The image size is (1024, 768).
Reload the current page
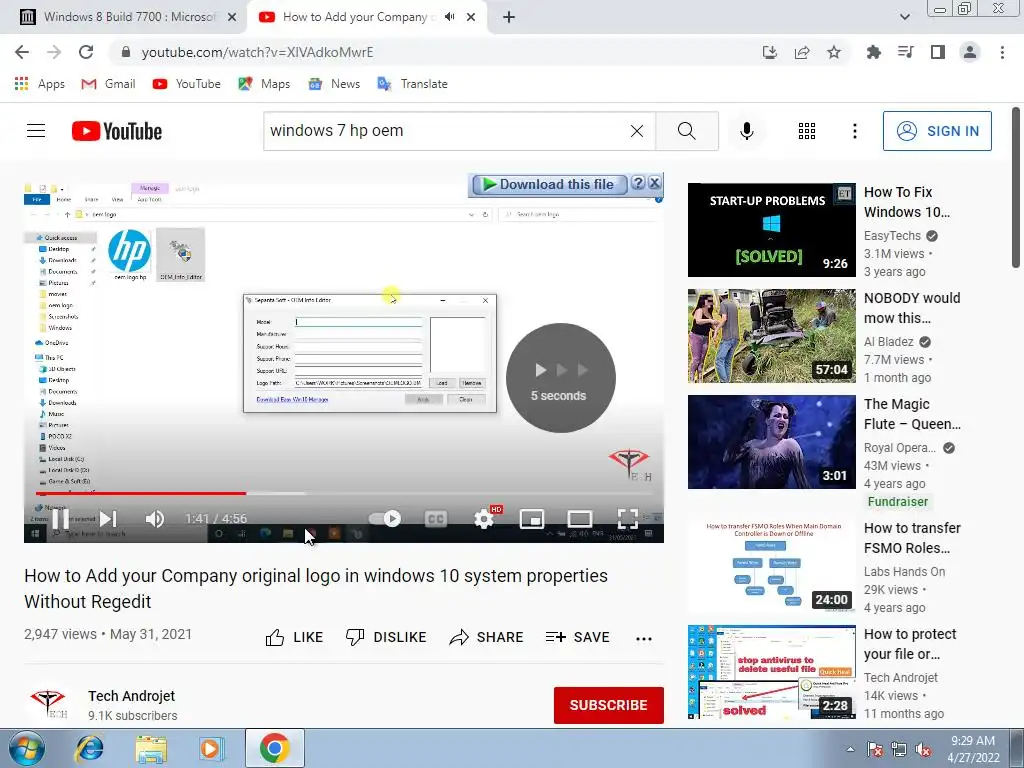(x=86, y=52)
